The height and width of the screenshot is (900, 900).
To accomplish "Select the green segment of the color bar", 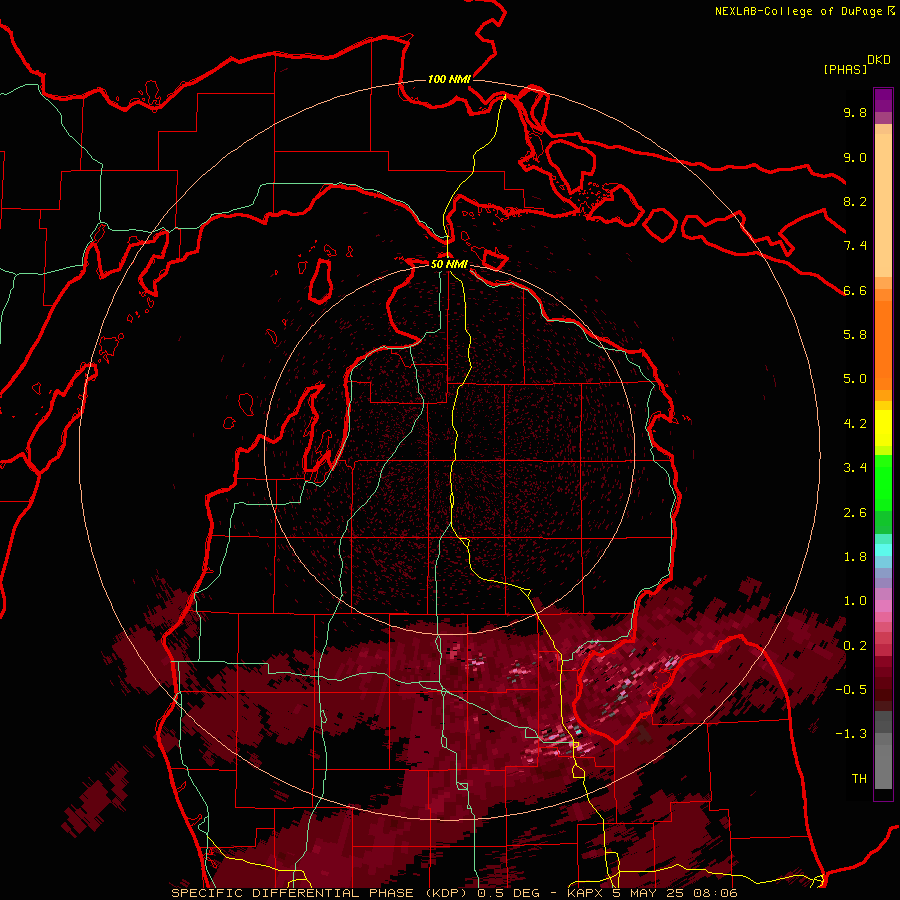I will coord(883,481).
